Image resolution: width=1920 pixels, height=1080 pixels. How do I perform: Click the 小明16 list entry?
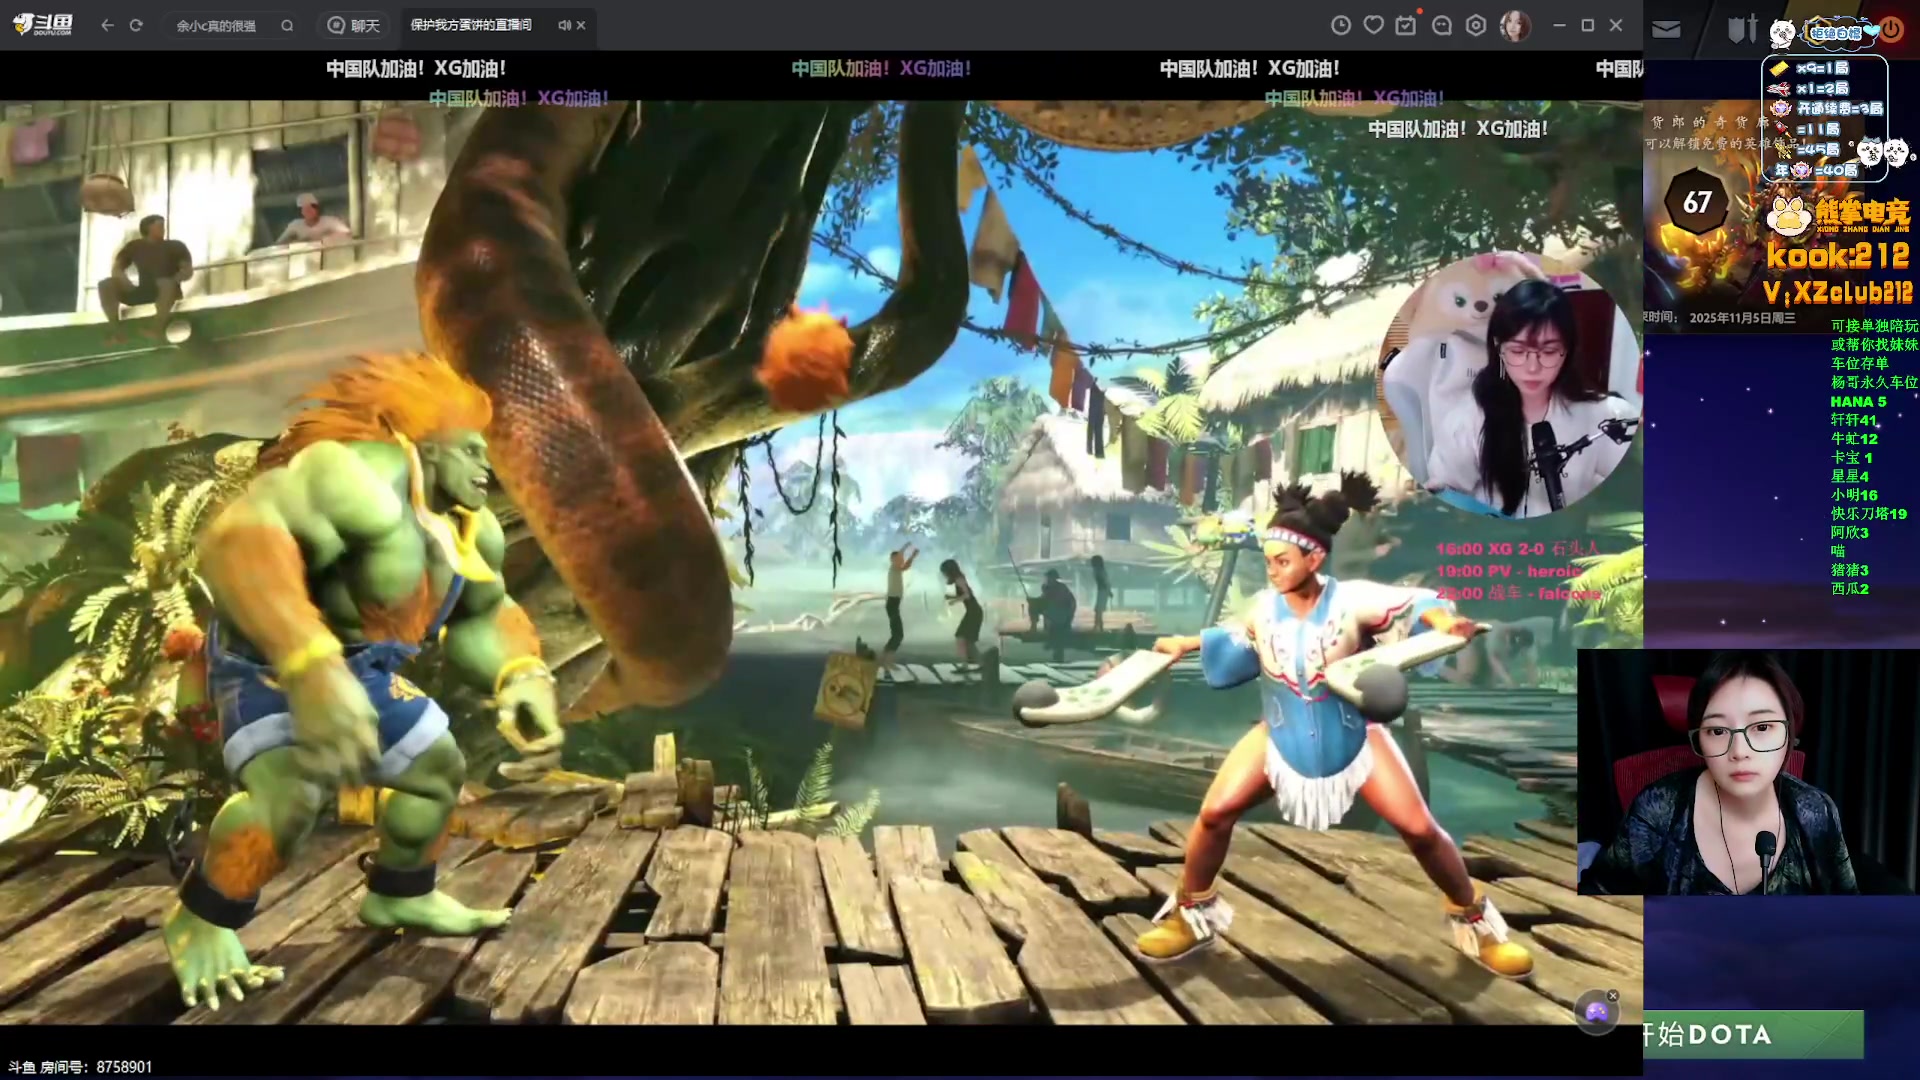click(1854, 495)
